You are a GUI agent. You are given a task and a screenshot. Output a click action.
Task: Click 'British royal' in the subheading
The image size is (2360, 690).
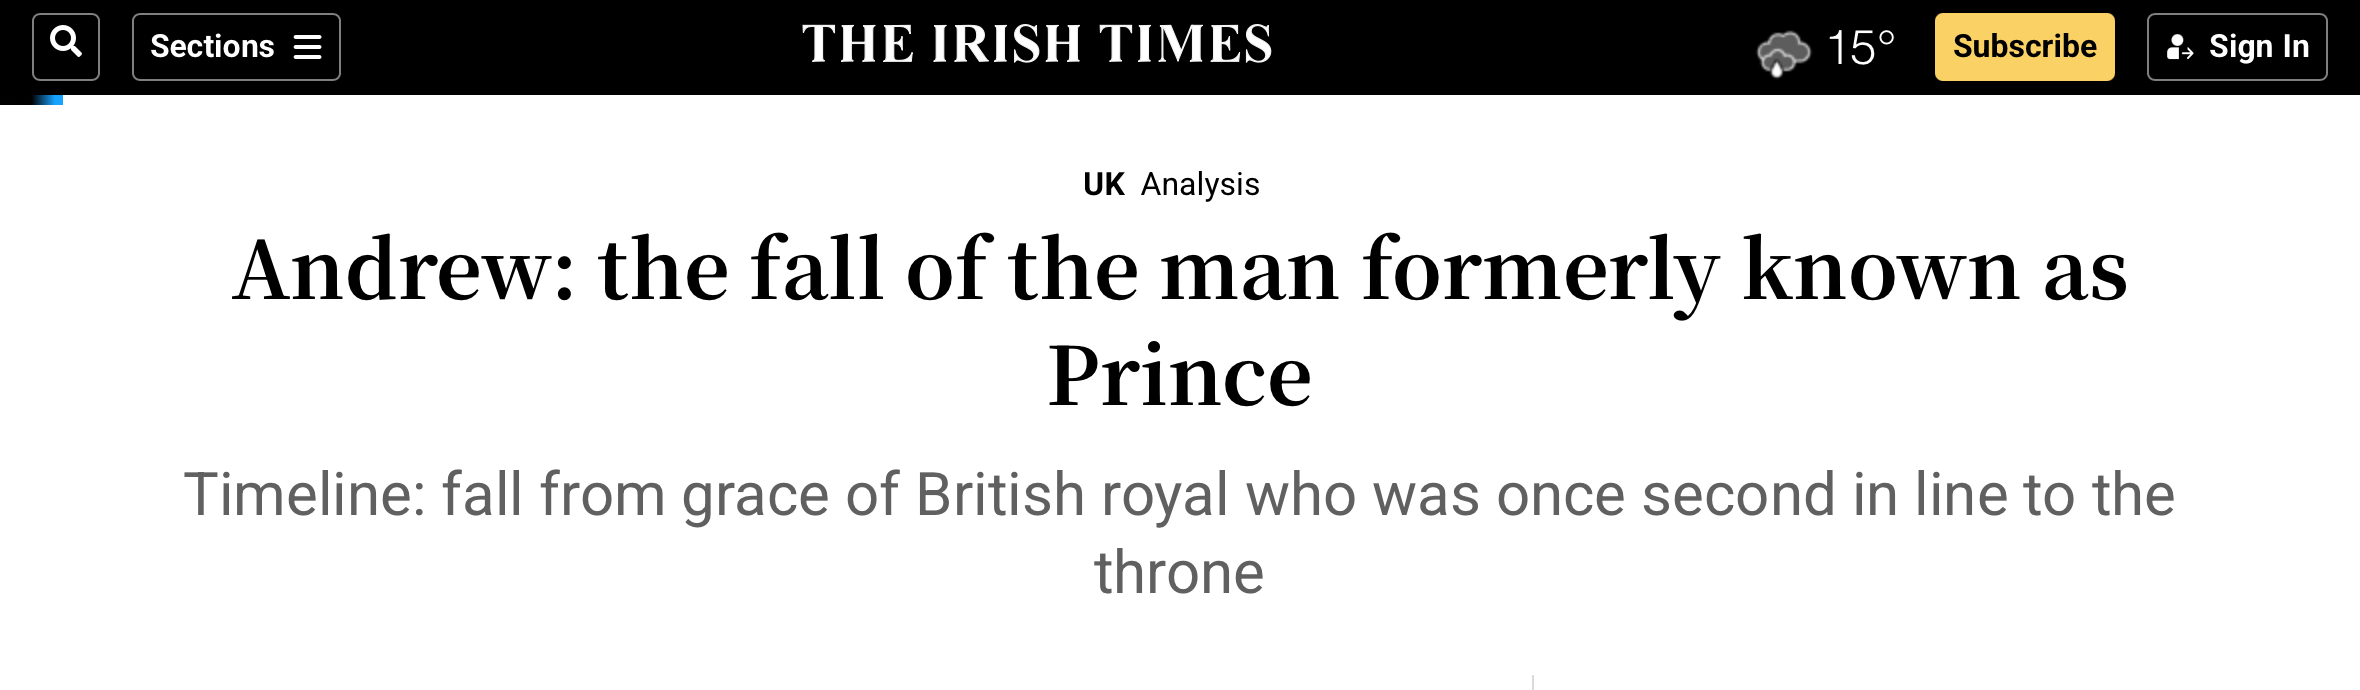coord(1072,495)
